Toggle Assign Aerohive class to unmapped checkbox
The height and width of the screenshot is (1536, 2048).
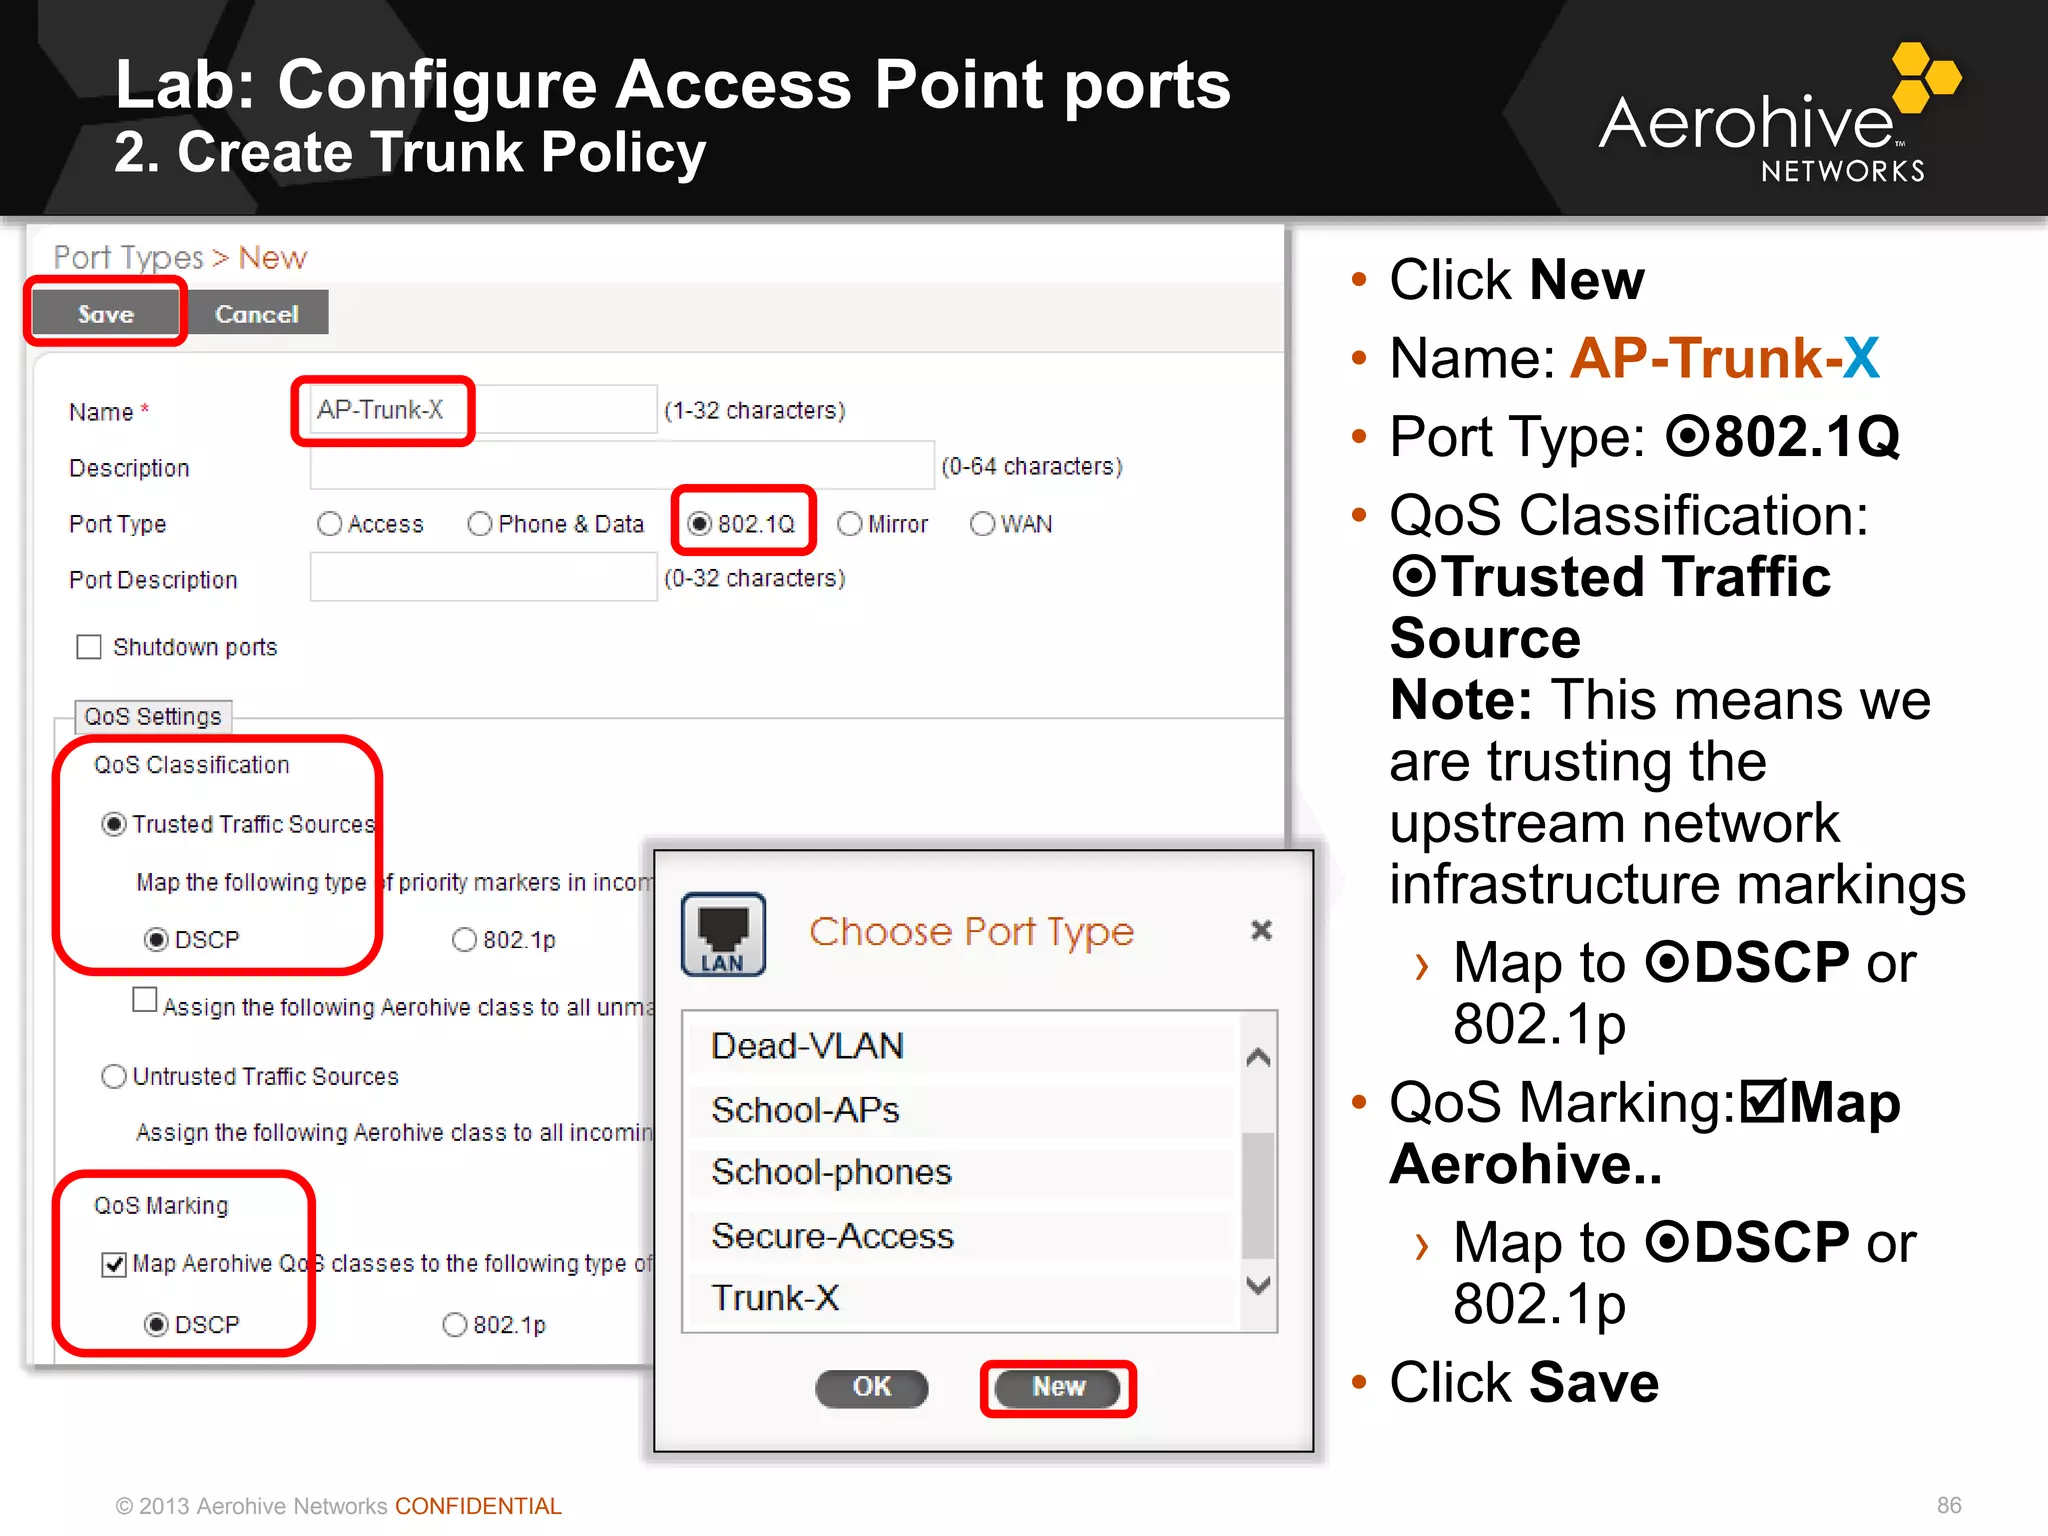click(145, 1000)
